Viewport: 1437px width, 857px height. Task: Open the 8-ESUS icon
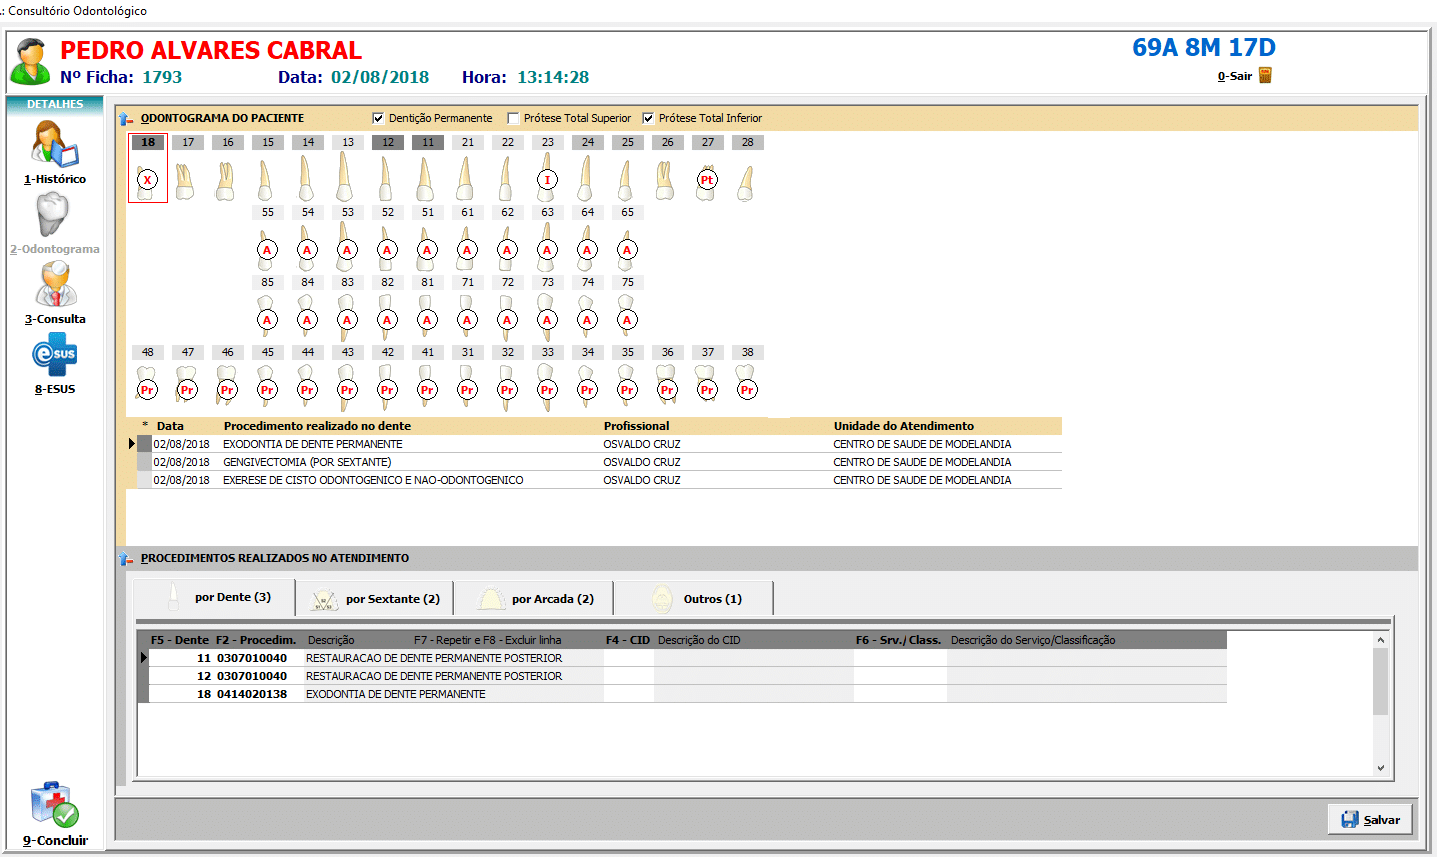(54, 355)
